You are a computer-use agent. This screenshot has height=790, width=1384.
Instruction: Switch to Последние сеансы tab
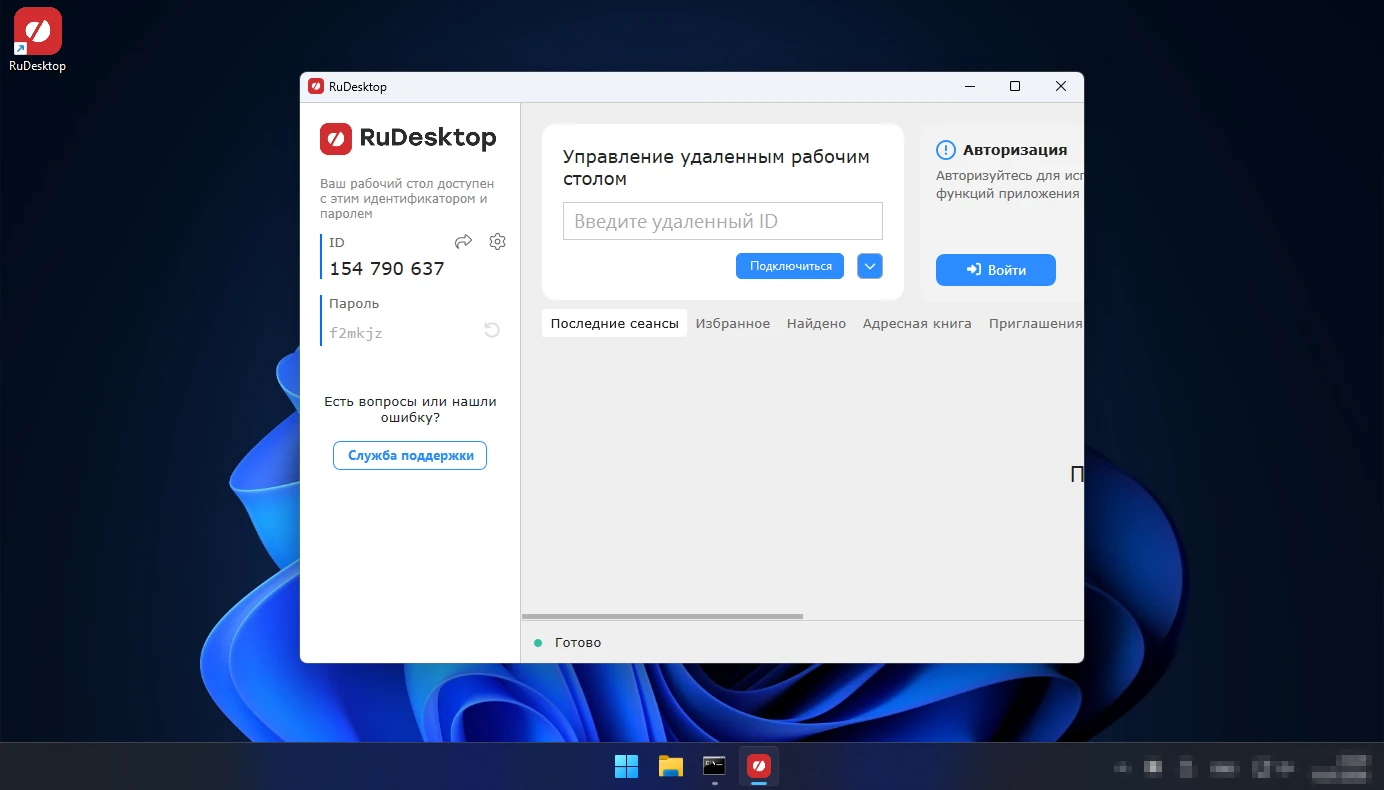614,323
